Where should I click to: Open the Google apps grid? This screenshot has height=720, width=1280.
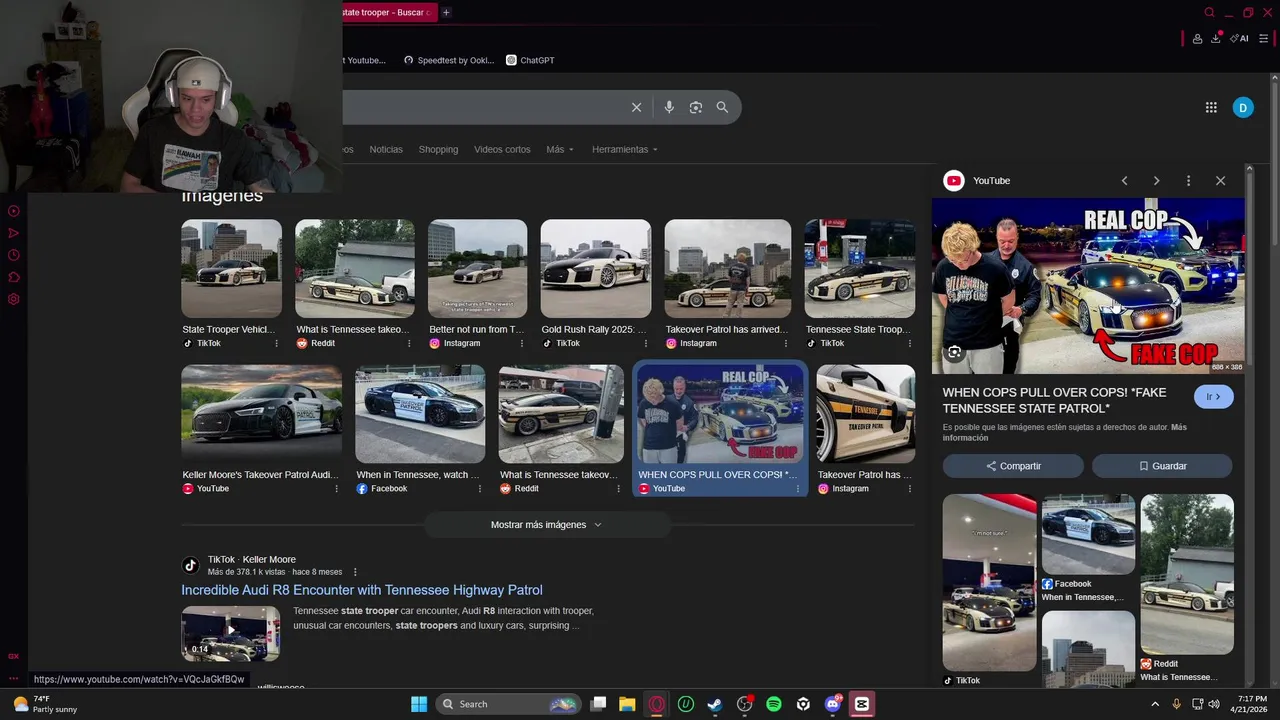tap(1211, 108)
